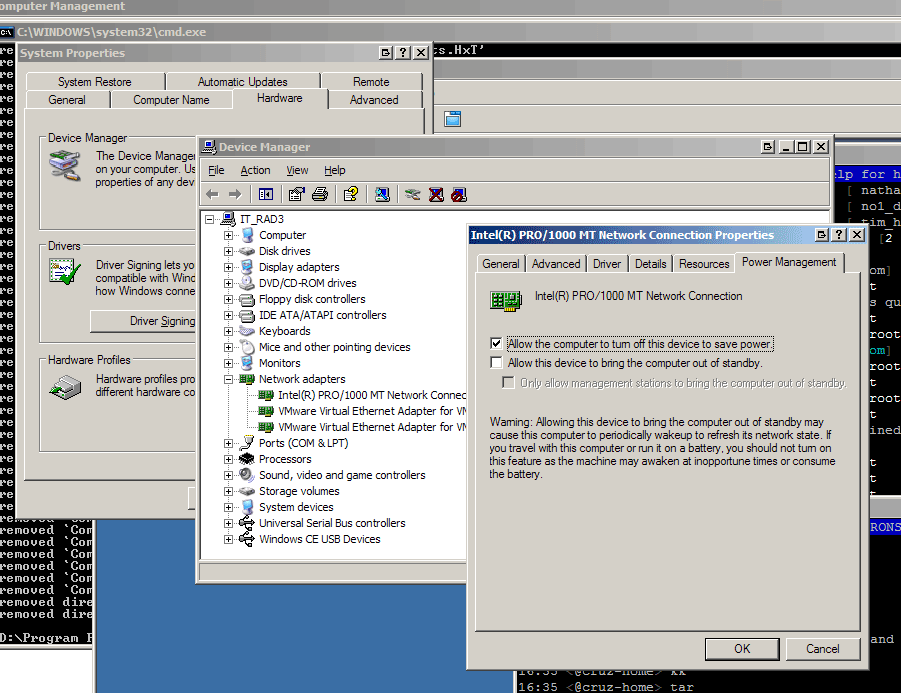Screen dimensions: 901x693
Task: Expand the Floppy disk controllers node
Action: [x=229, y=299]
